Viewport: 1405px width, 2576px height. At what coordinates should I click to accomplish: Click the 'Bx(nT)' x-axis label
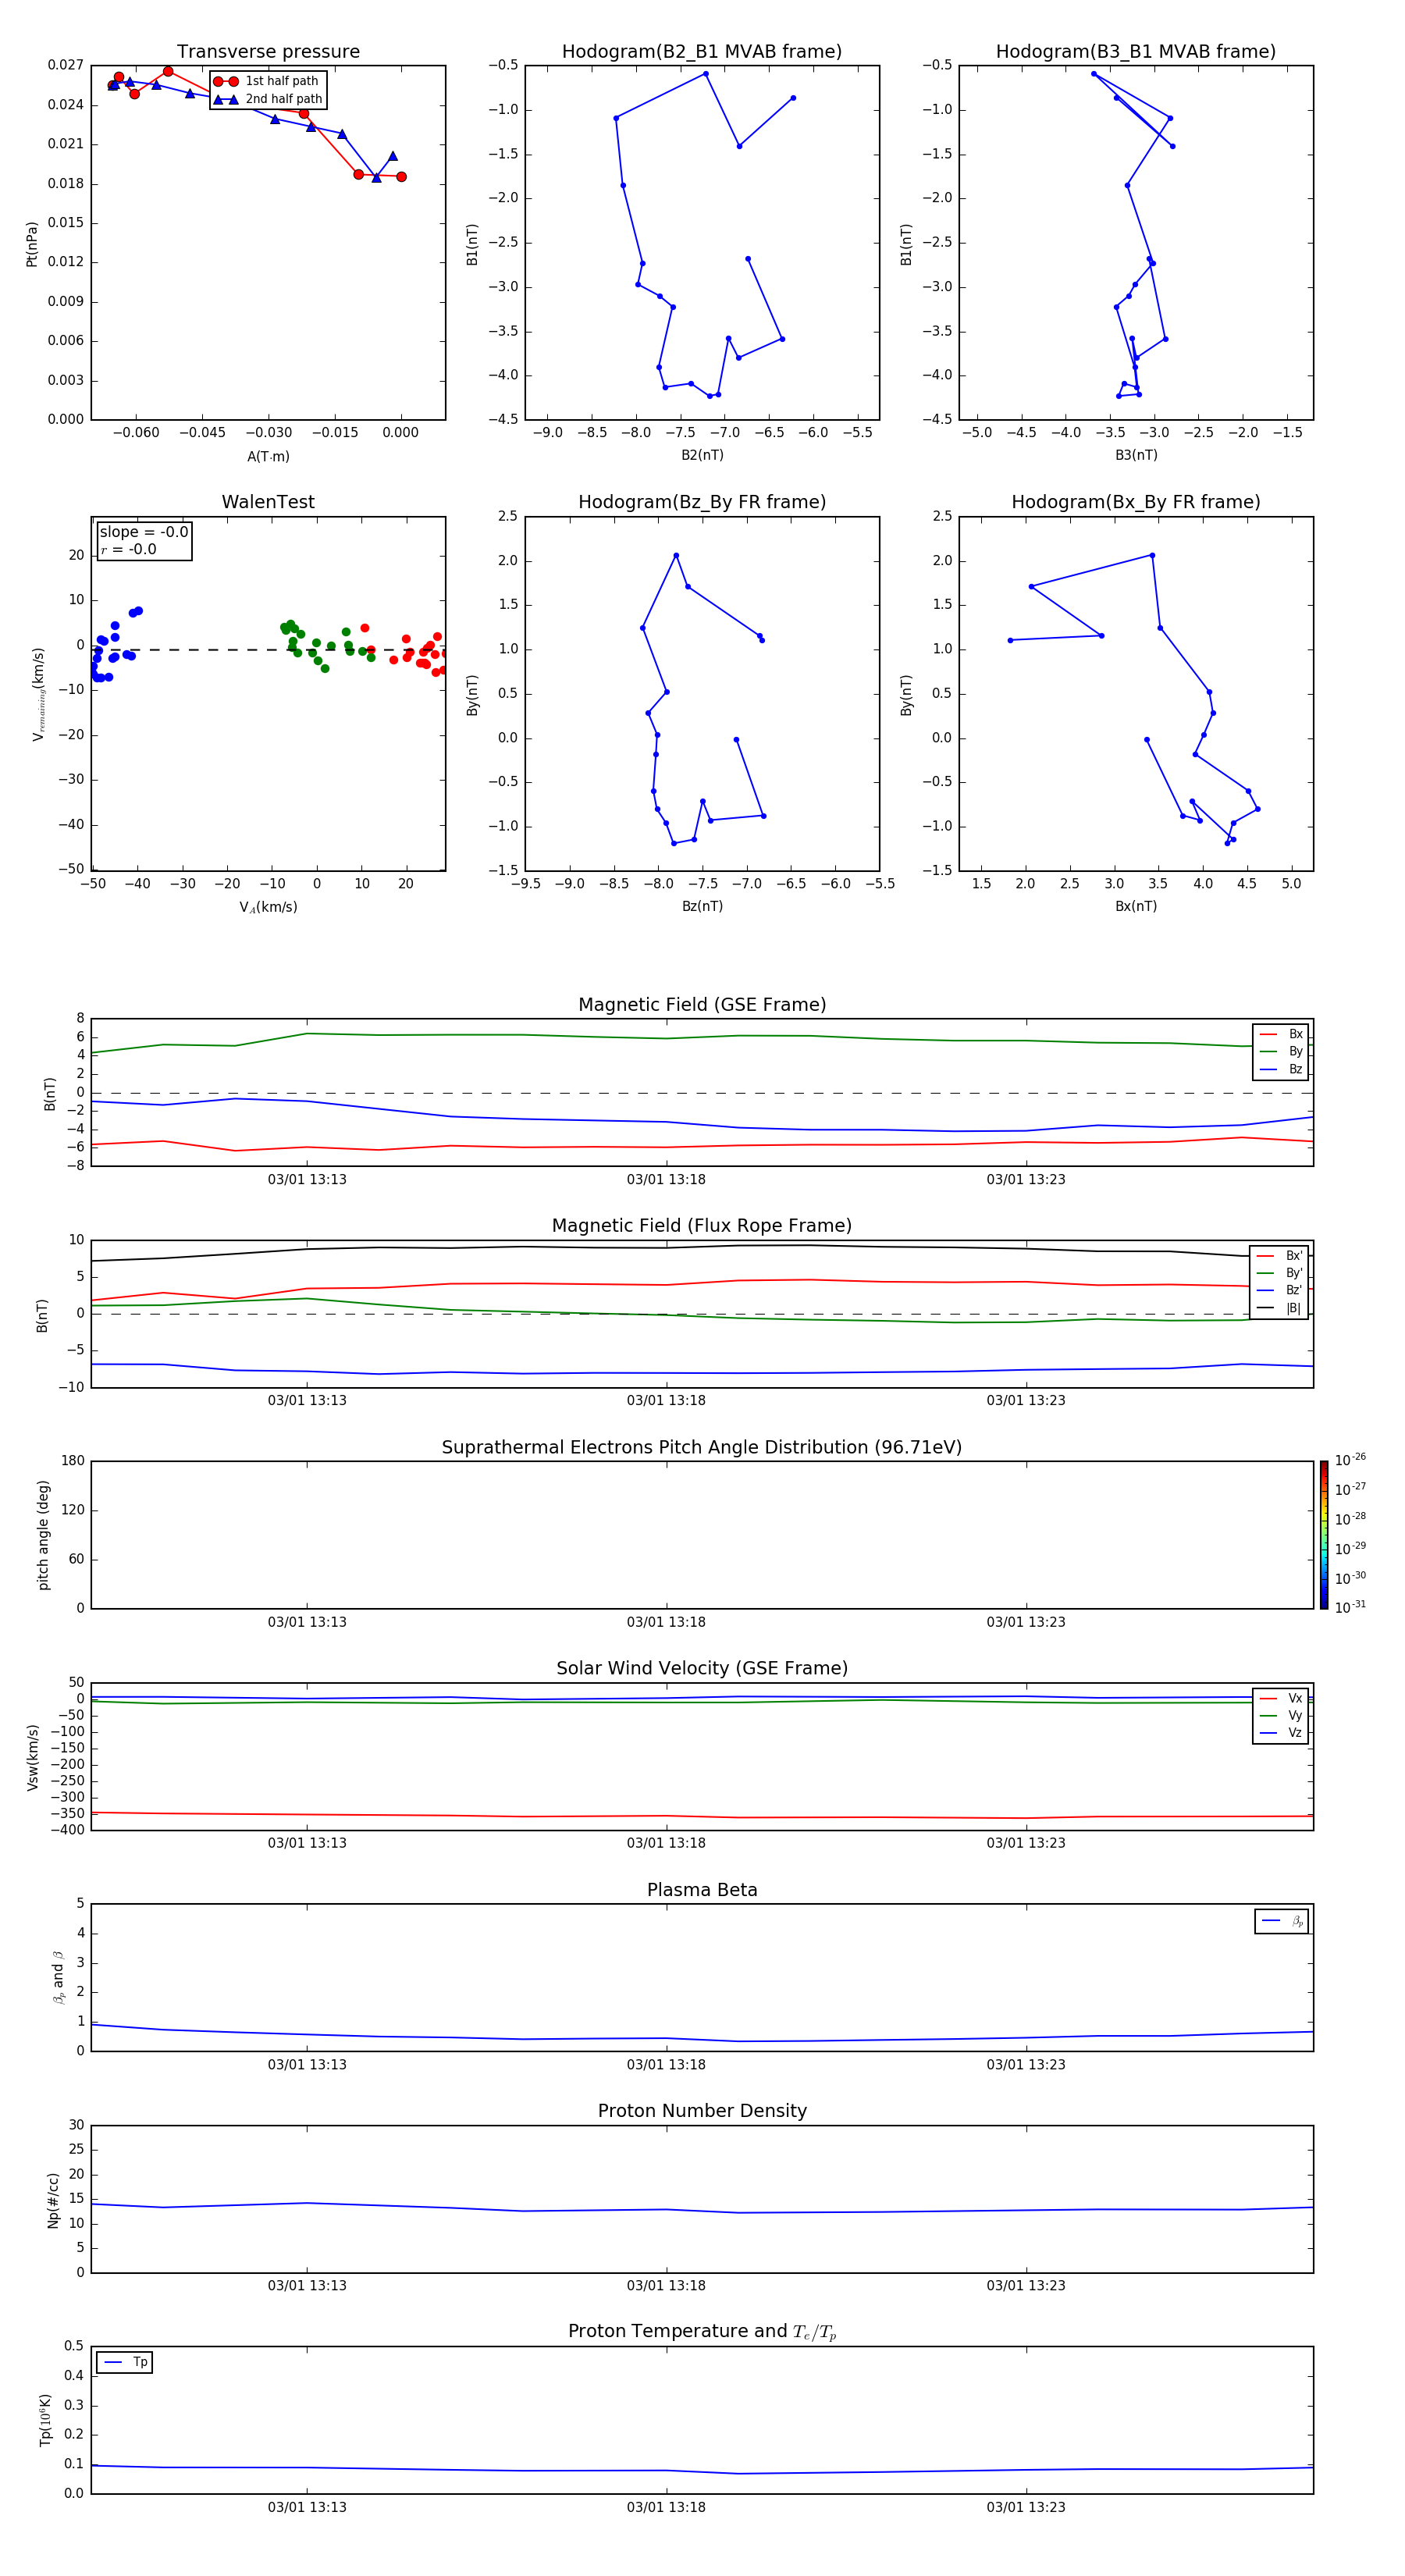point(1136,906)
